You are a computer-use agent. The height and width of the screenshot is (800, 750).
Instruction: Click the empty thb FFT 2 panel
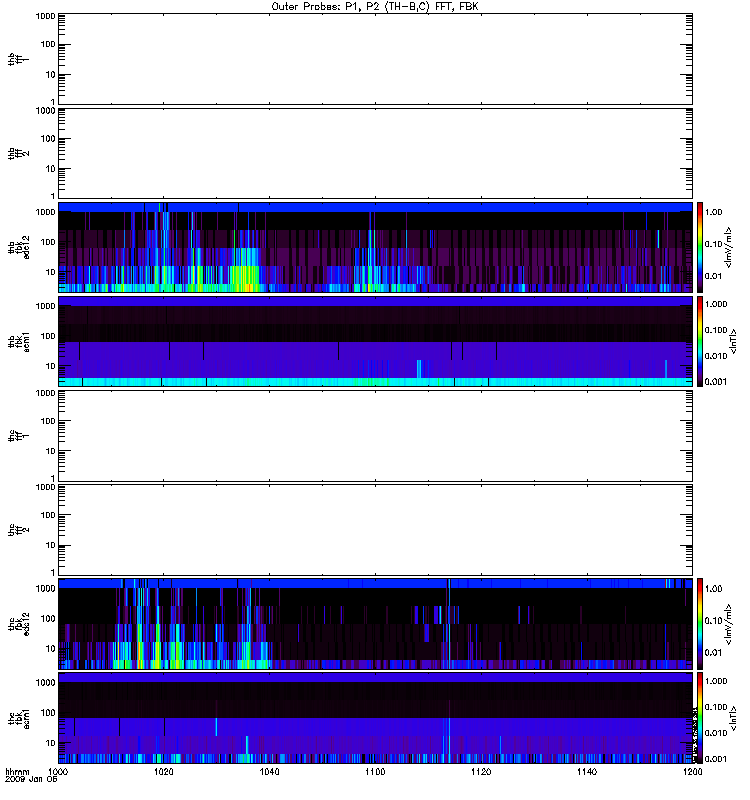[375, 152]
